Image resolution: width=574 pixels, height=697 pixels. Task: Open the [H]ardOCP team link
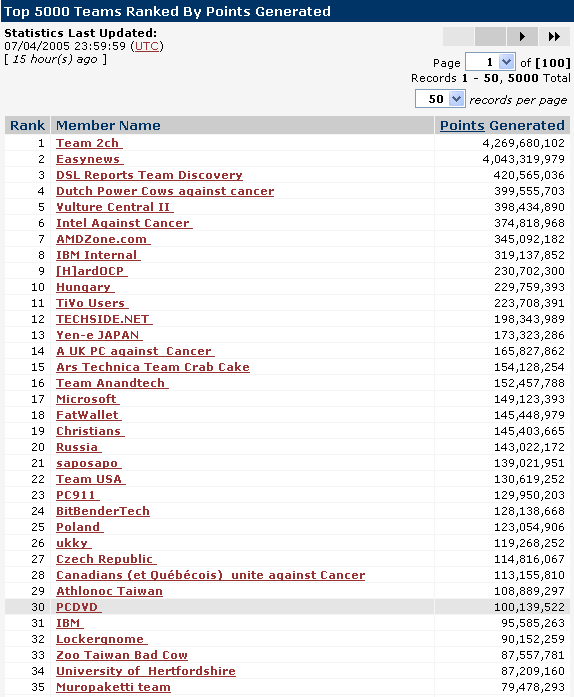[90, 271]
